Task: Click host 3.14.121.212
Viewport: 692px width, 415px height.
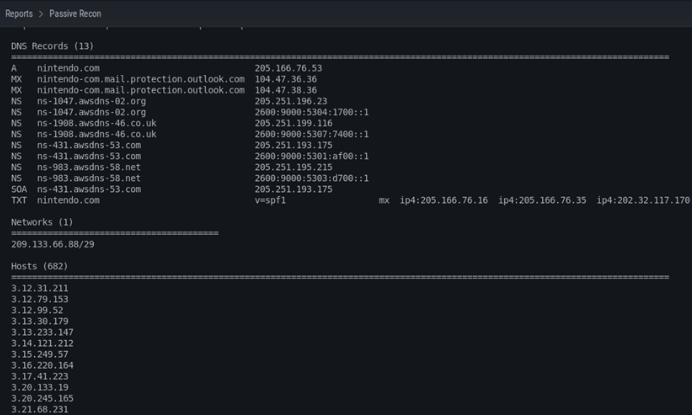Action: [42, 343]
